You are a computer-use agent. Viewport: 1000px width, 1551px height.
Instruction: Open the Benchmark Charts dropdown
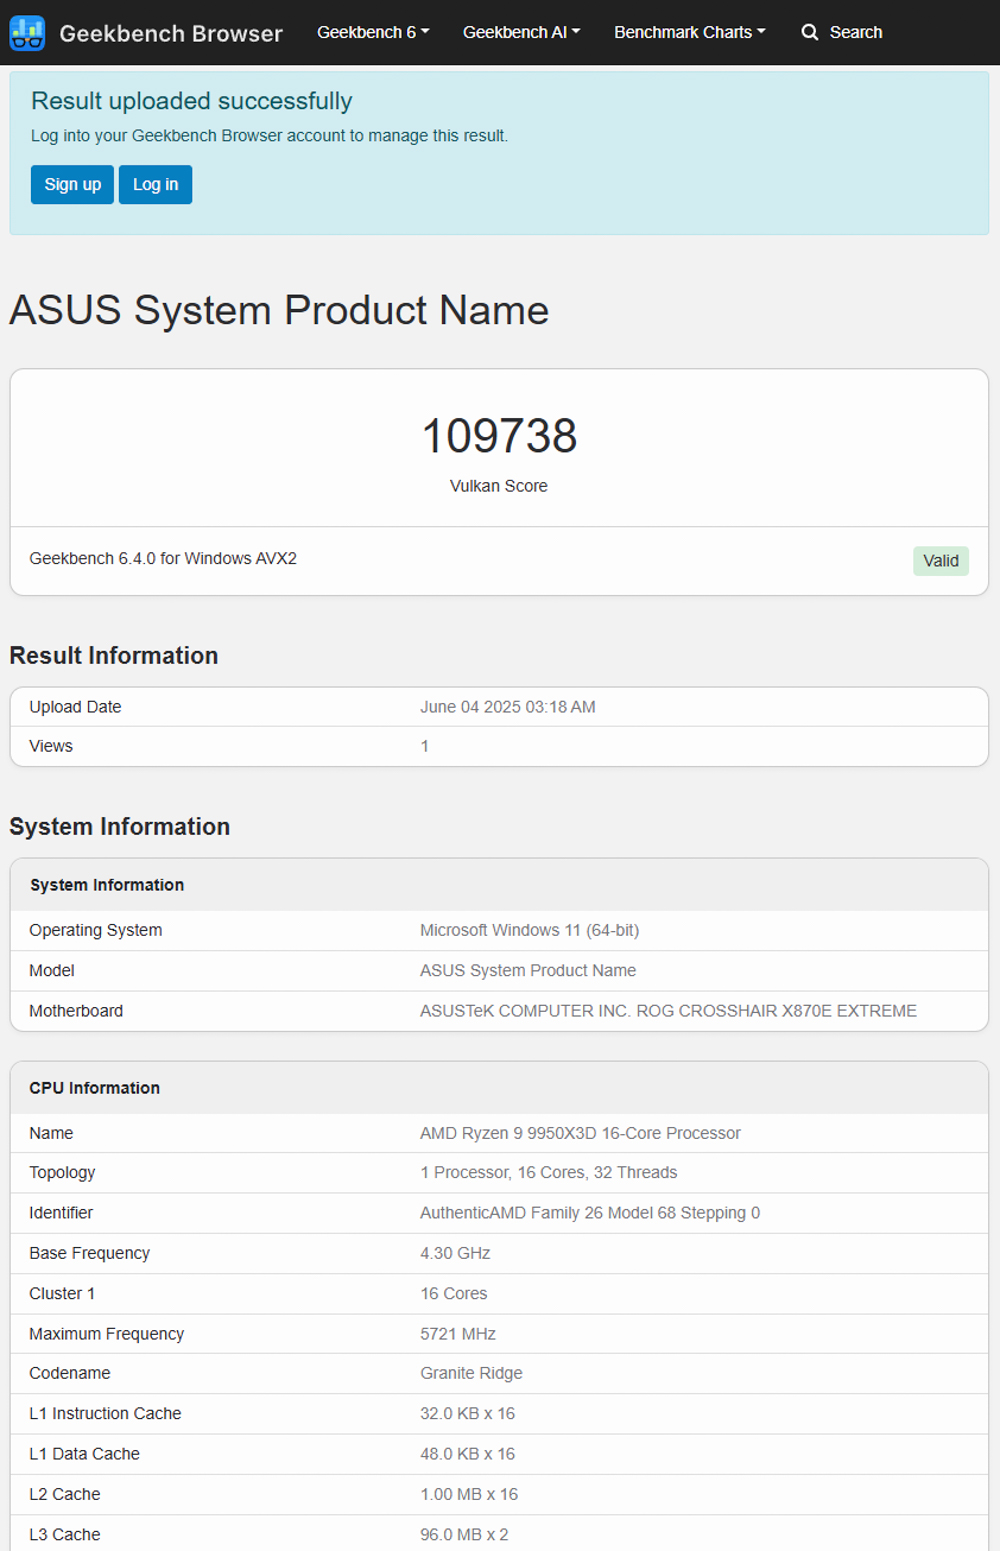(x=690, y=32)
